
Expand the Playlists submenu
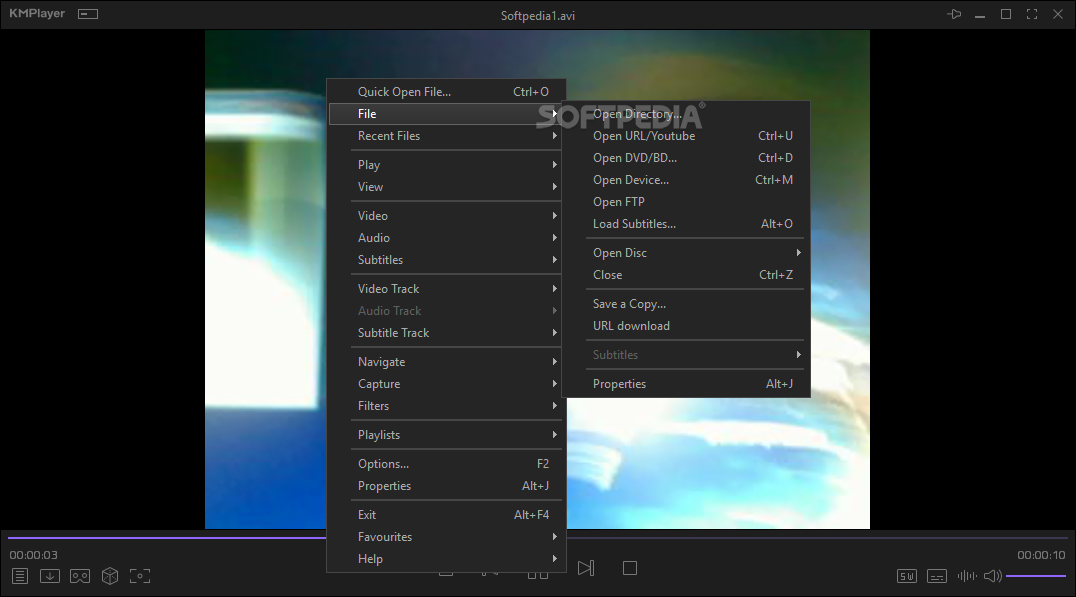[446, 435]
